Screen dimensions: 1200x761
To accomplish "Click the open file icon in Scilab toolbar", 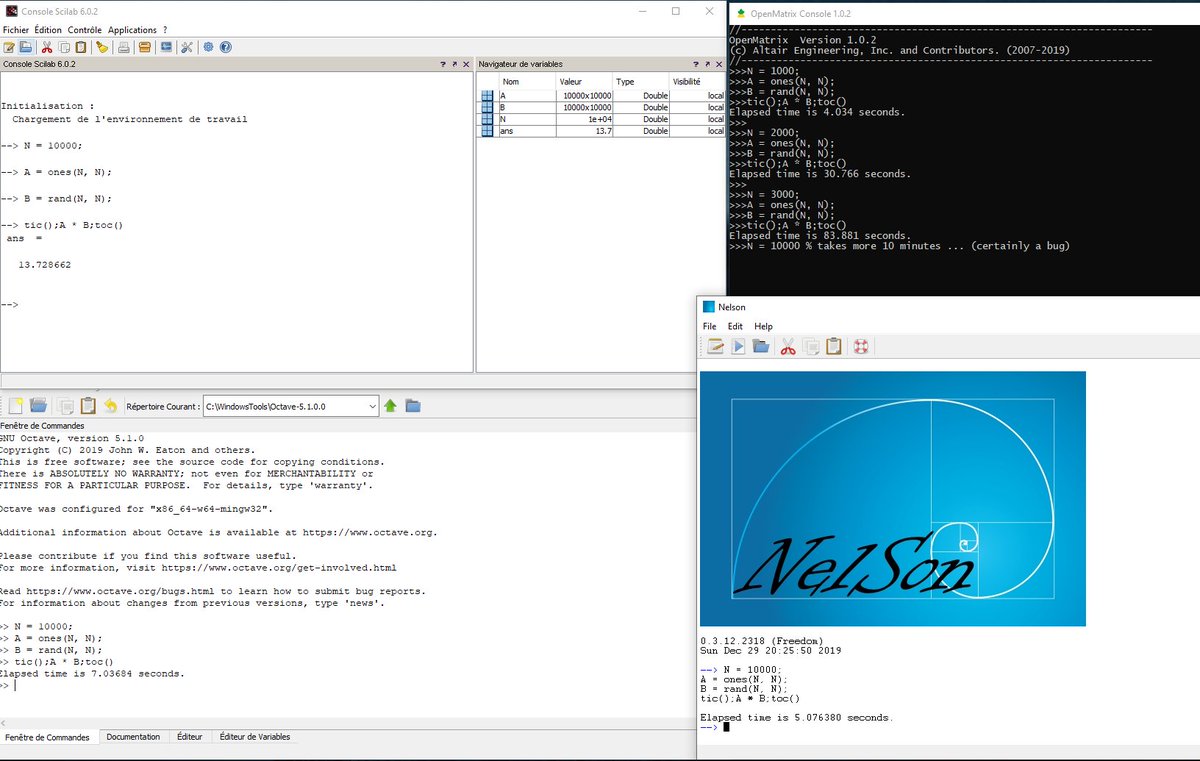I will (x=25, y=47).
